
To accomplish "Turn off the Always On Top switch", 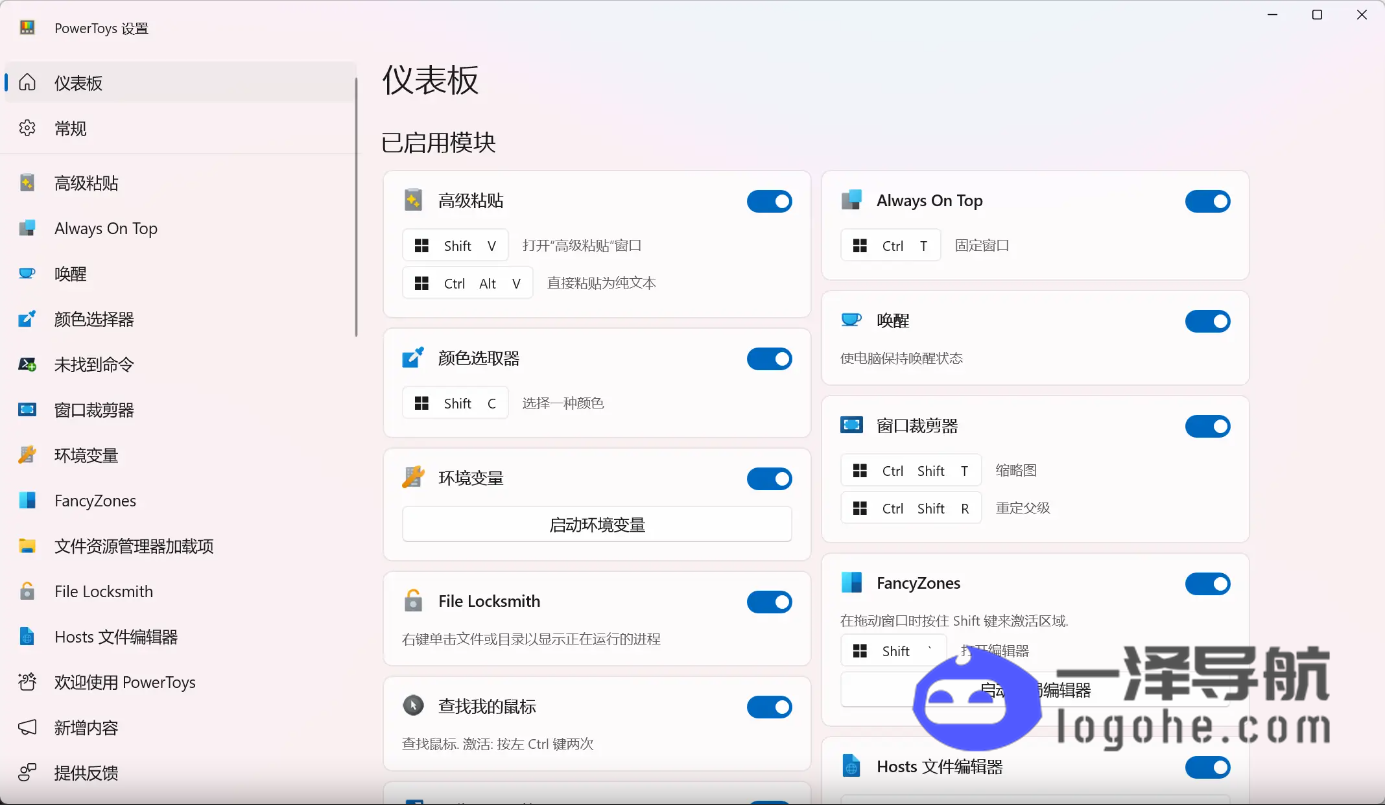I will (x=1208, y=201).
